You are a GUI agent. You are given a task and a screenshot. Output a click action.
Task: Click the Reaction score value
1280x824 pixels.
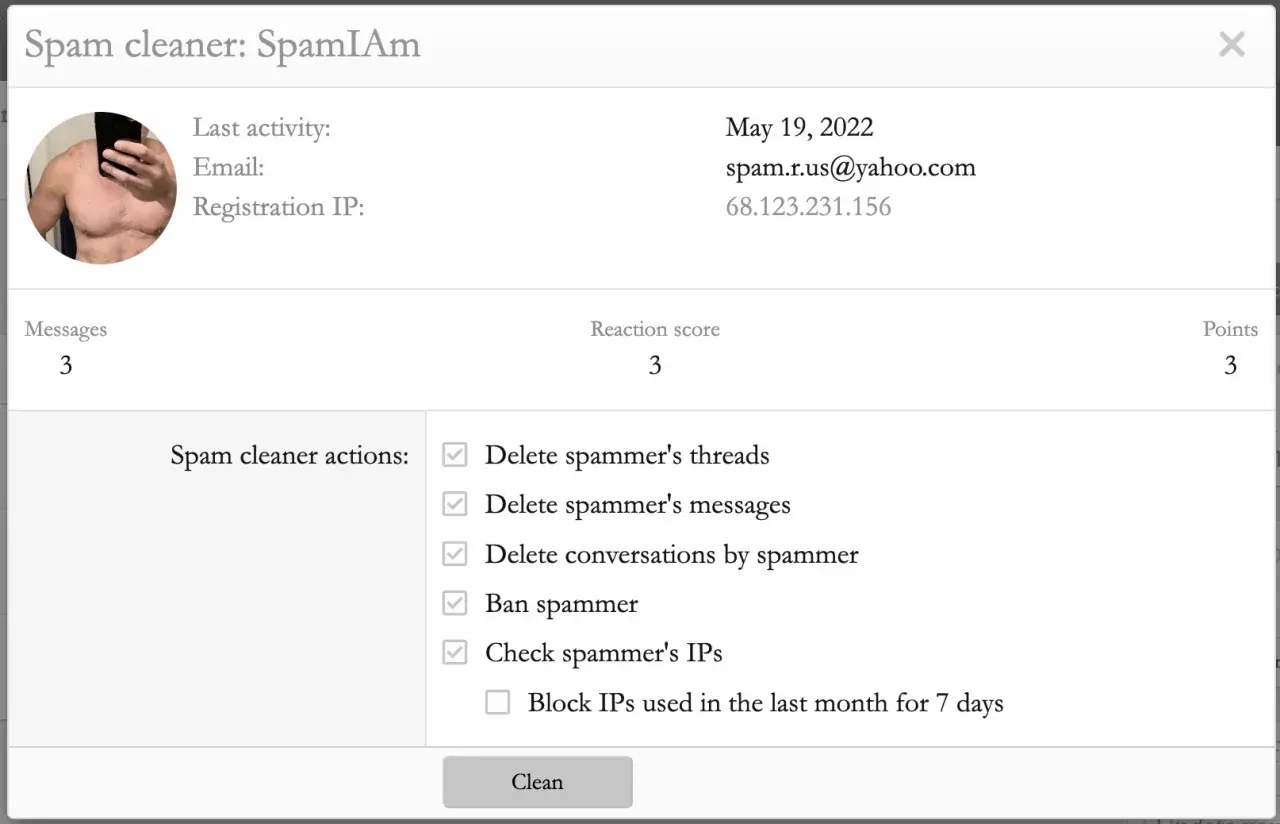(655, 366)
